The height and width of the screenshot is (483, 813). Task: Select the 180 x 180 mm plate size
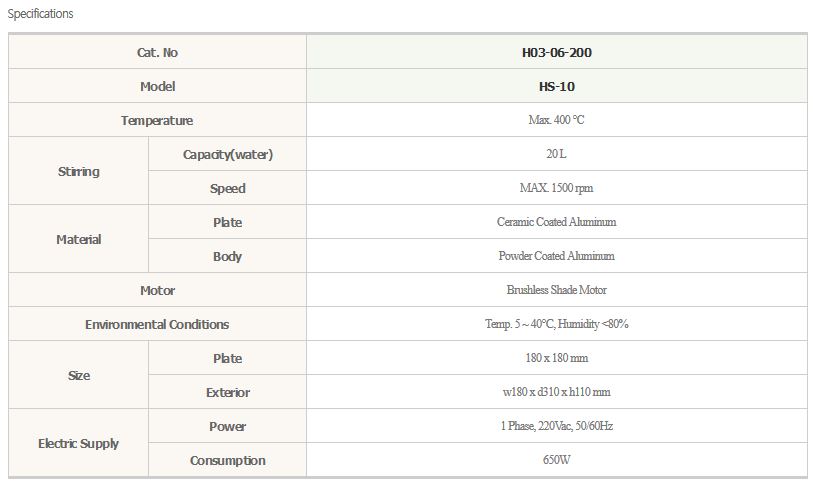pyautogui.click(x=556, y=358)
